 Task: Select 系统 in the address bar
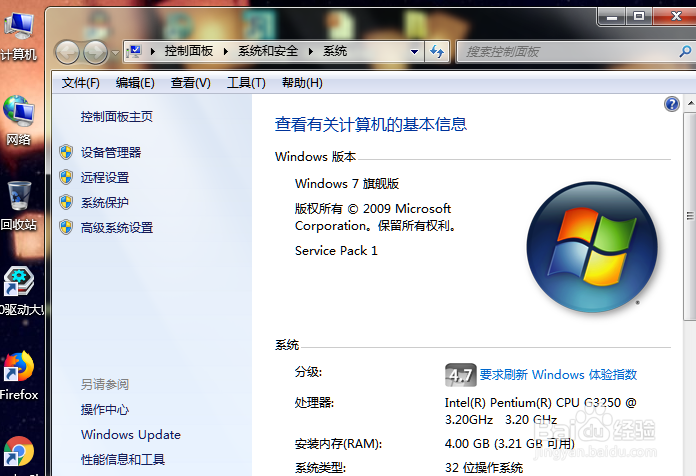[x=335, y=51]
